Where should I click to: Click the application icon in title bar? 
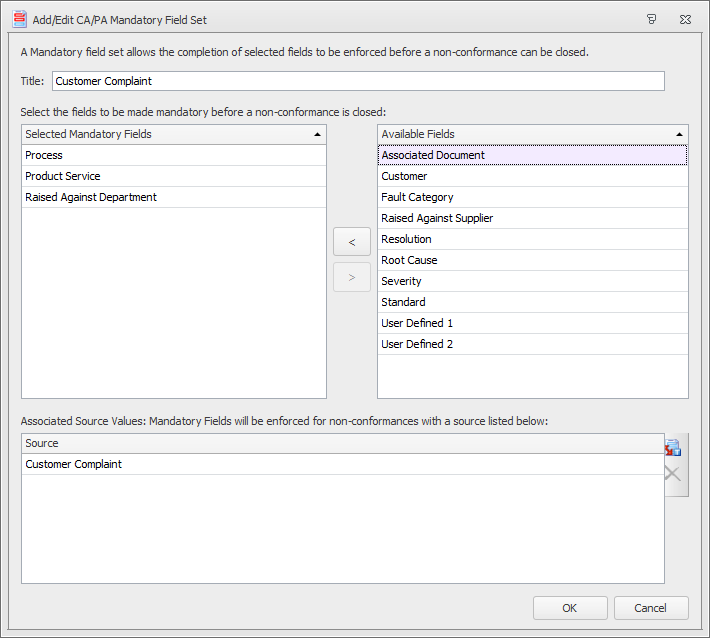point(19,19)
